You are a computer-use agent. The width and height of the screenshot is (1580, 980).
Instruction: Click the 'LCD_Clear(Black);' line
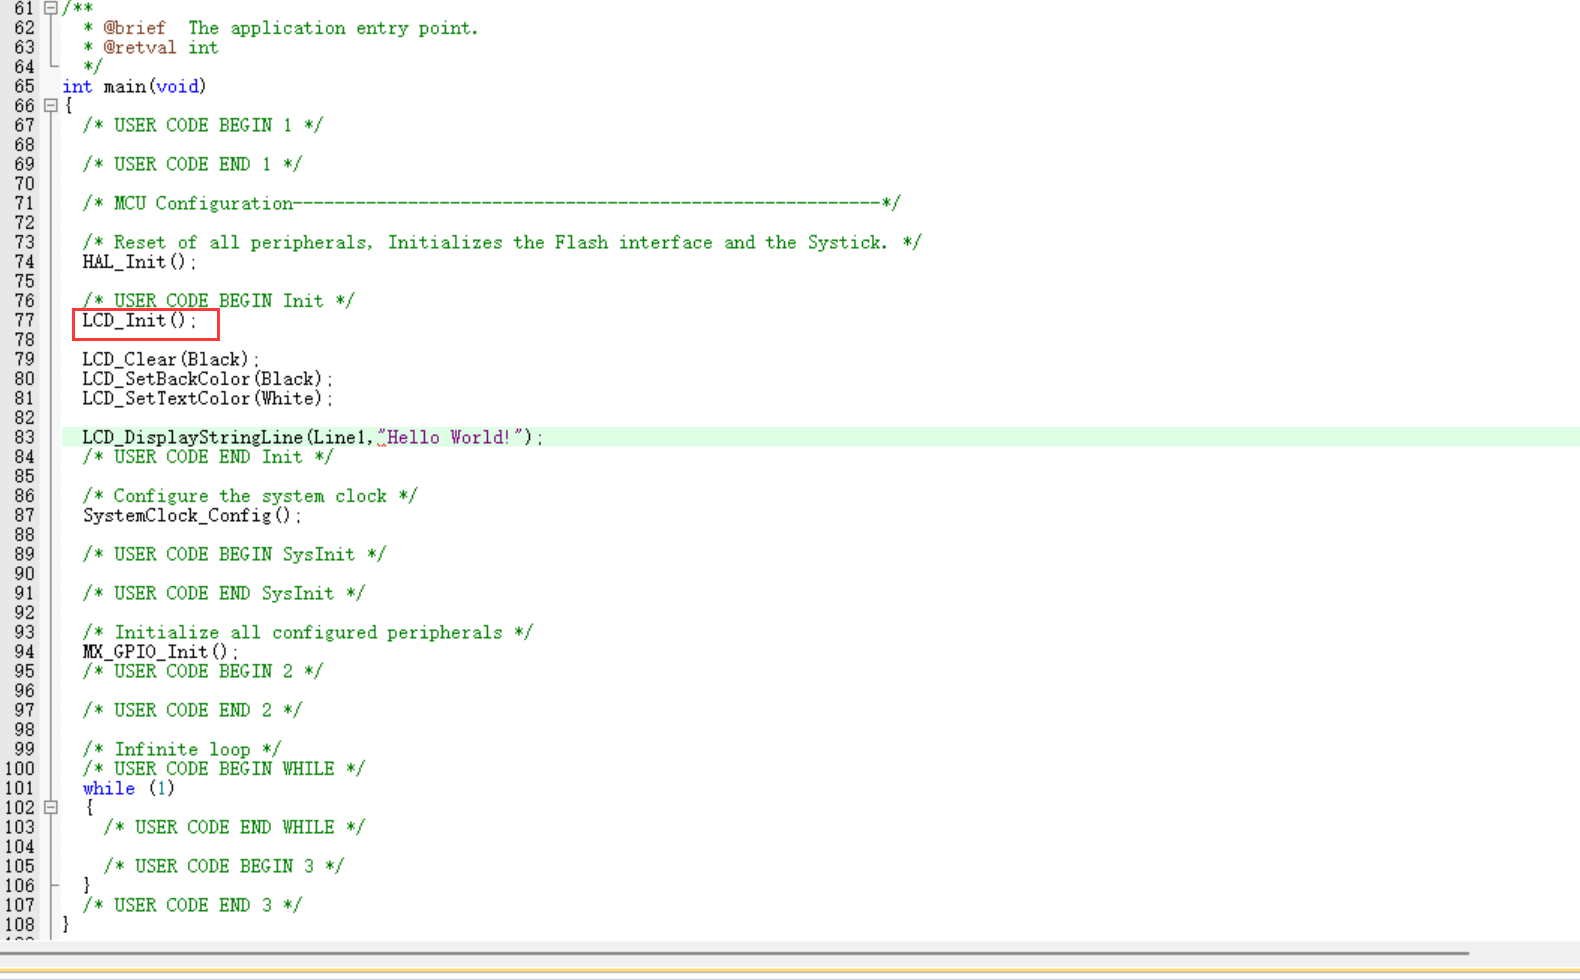[170, 360]
